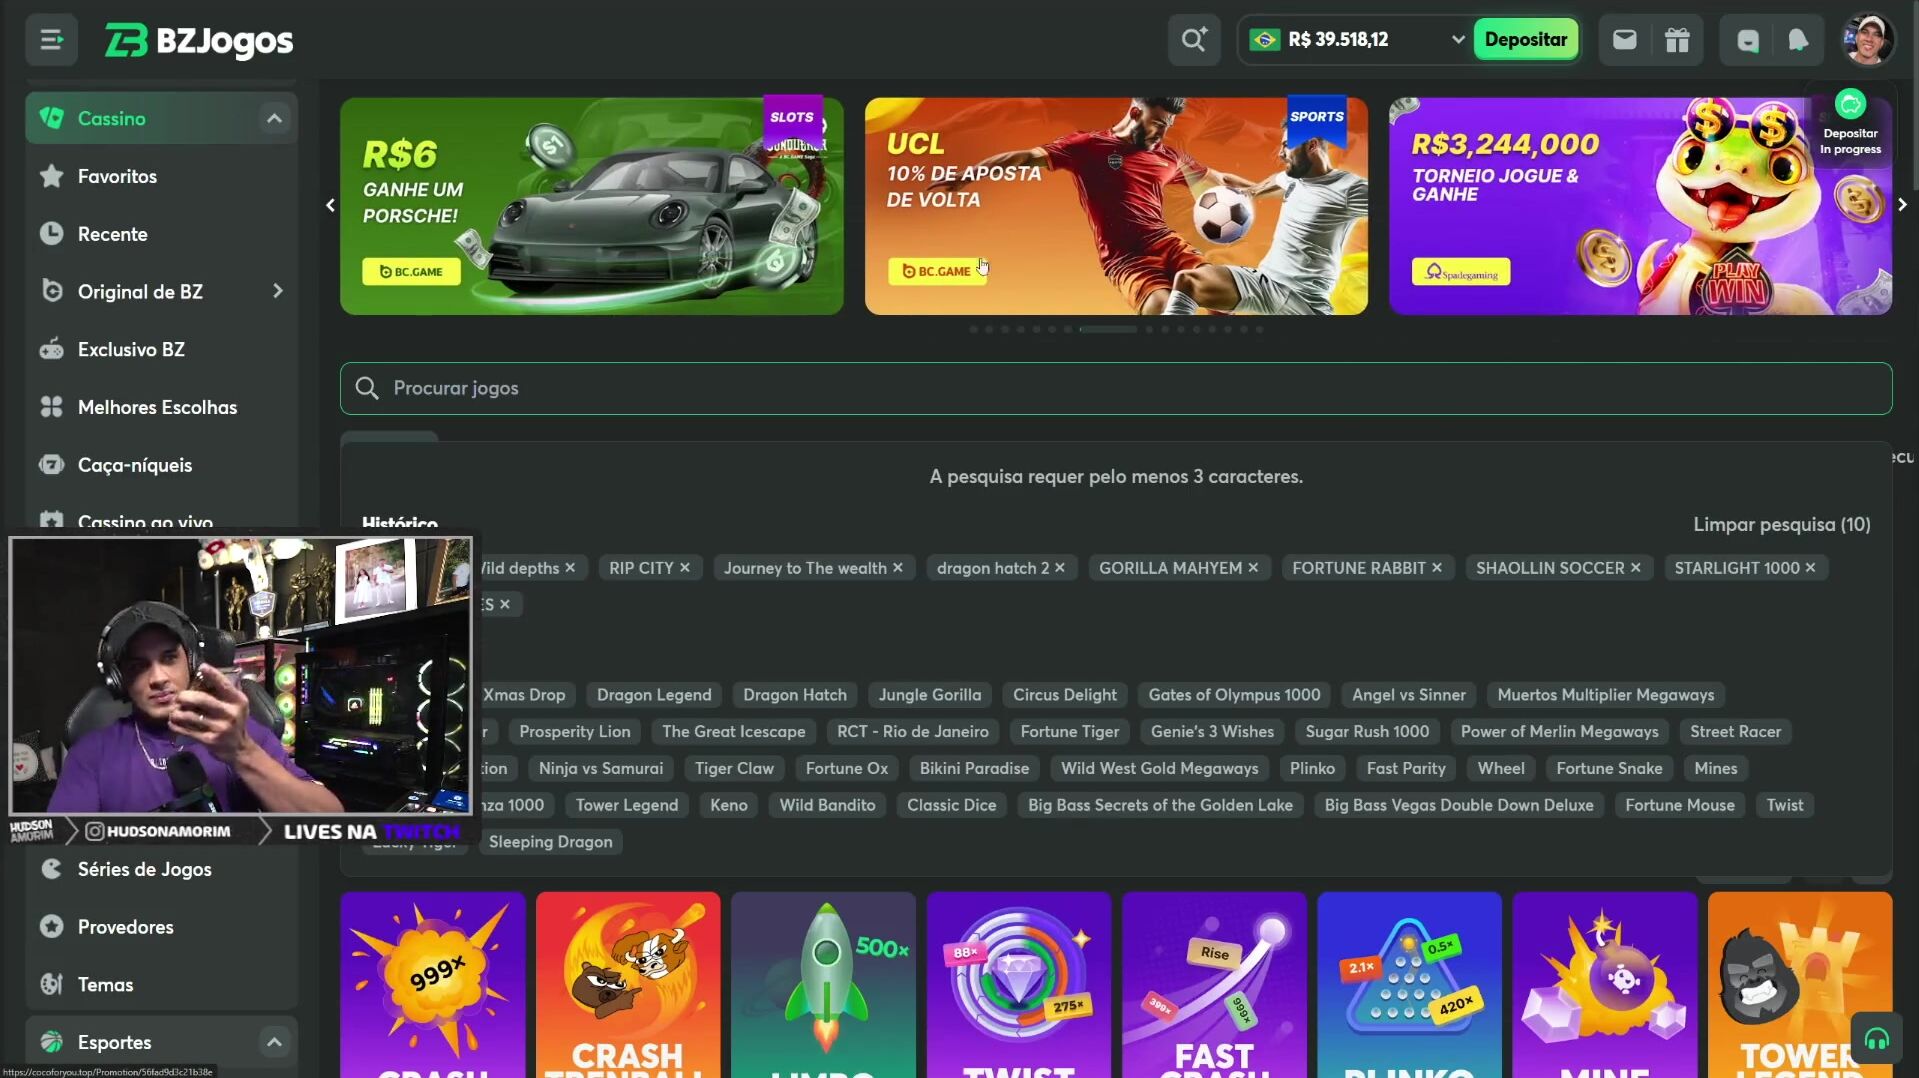Screen dimensions: 1919x1078
Task: Click the headset support icon
Action: [1876, 1040]
